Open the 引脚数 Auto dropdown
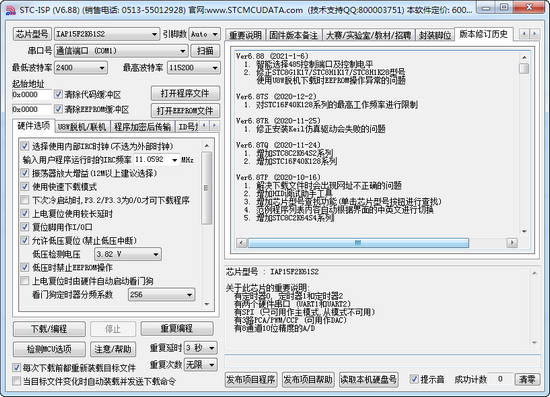 tap(204, 34)
